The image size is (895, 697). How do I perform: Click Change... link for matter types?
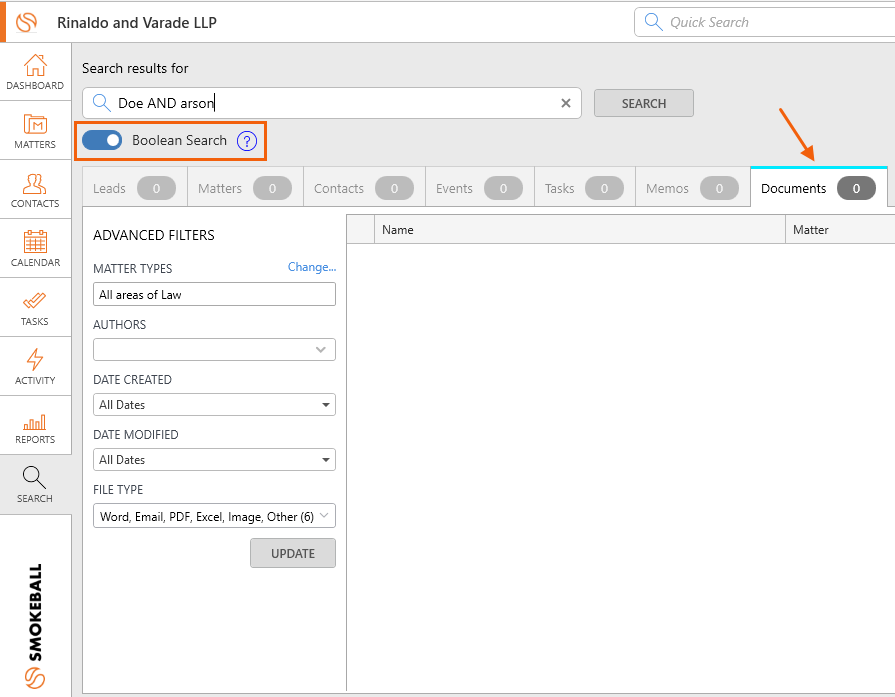(312, 267)
